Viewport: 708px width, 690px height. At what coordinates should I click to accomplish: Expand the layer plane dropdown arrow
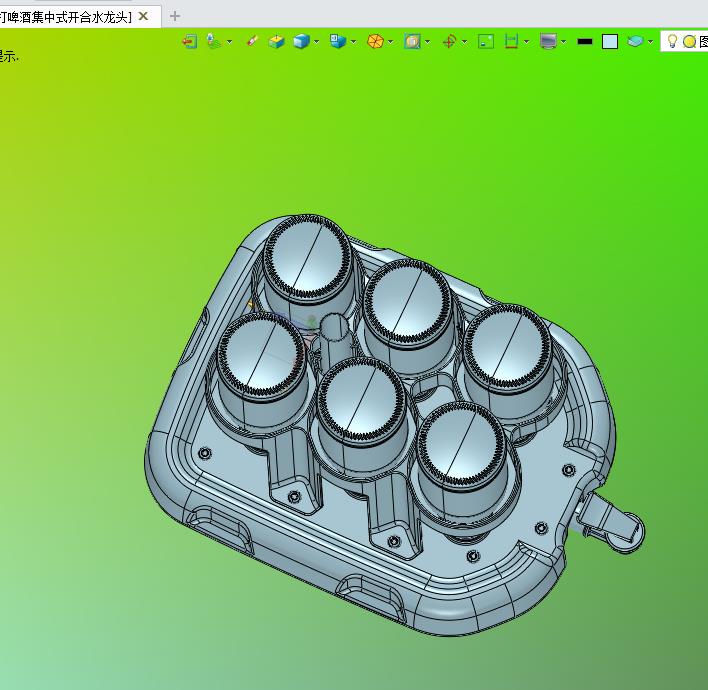(x=650, y=42)
